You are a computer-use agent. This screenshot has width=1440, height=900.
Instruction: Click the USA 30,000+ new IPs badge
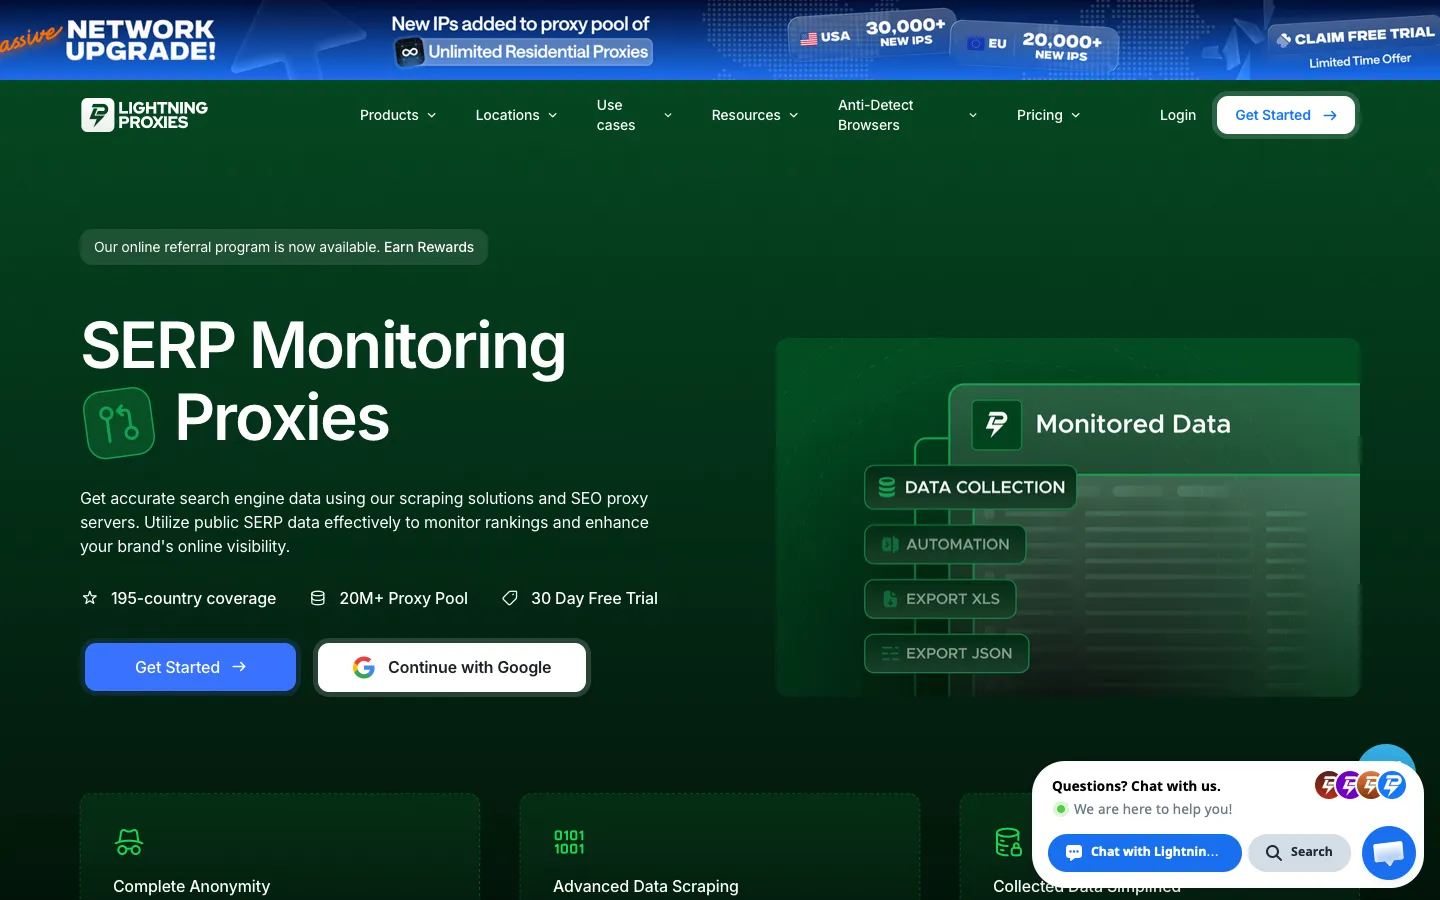[871, 34]
